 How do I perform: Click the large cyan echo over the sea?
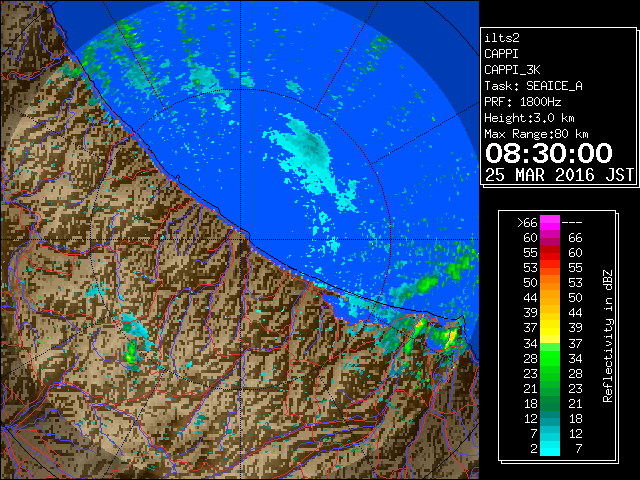(x=312, y=159)
